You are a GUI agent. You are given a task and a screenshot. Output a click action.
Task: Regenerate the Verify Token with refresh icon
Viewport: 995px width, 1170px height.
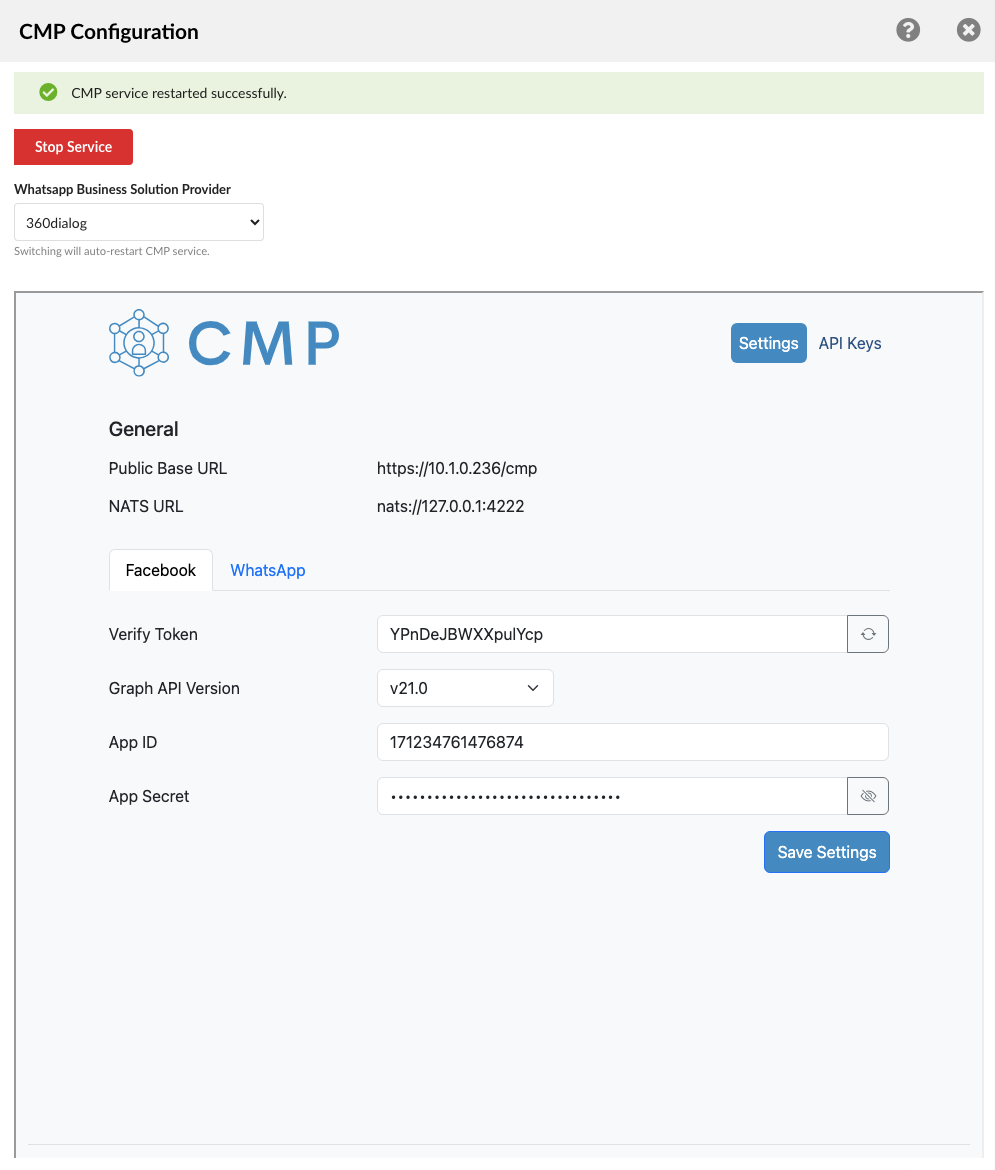(868, 634)
